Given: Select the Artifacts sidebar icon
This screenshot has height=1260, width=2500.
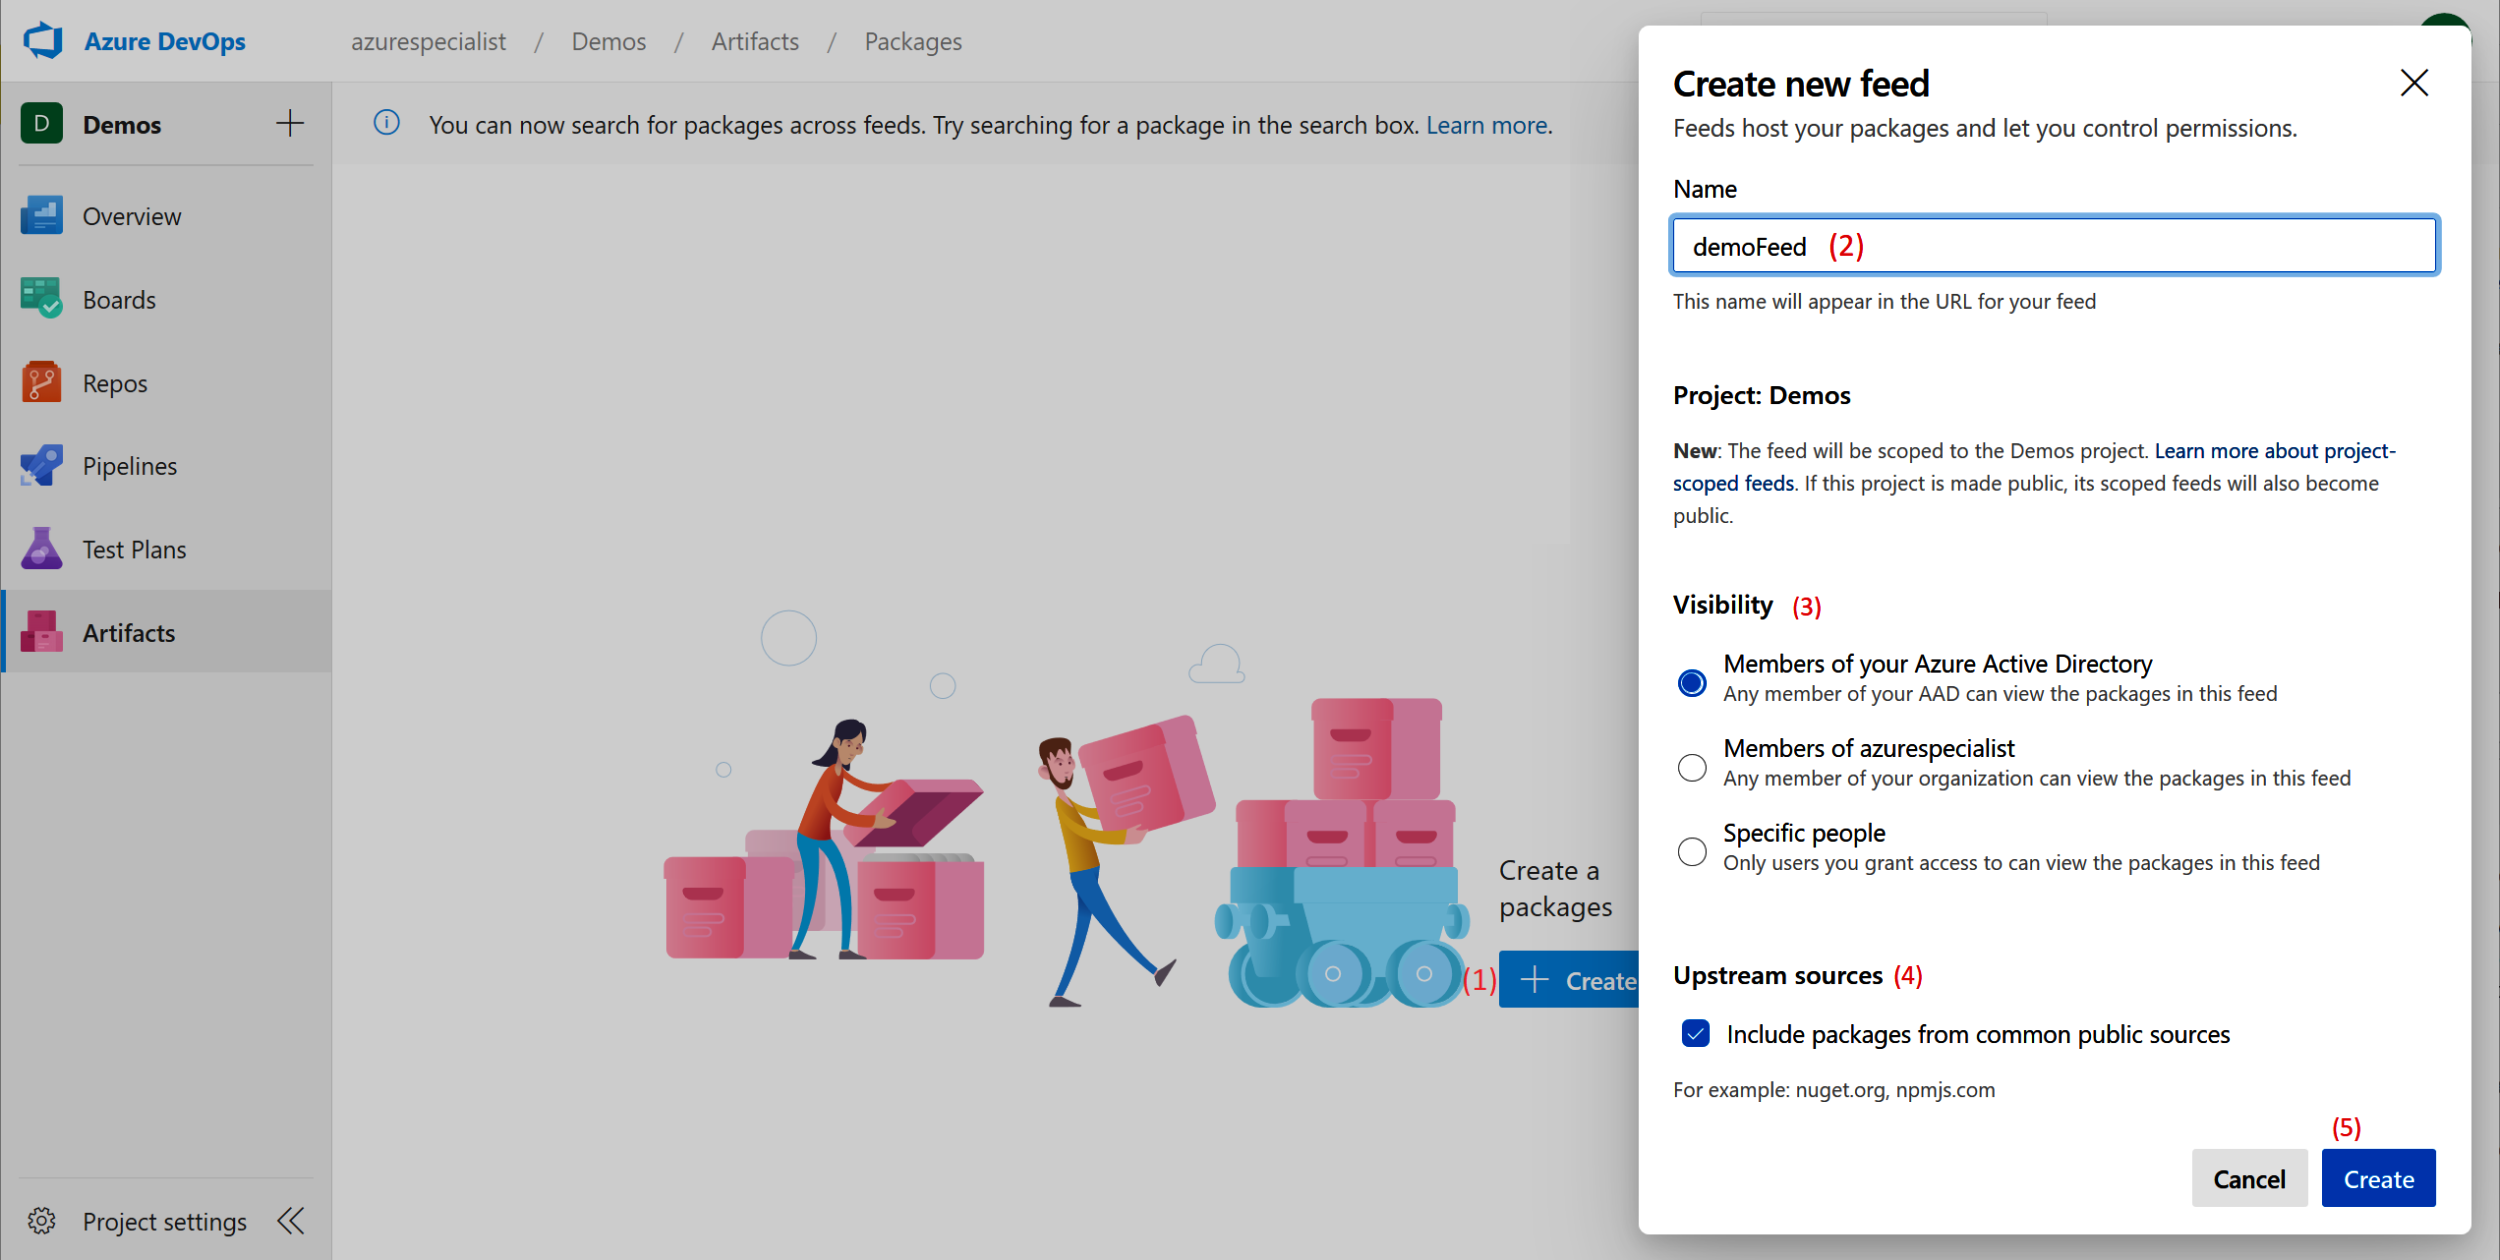Looking at the screenshot, I should coord(41,632).
